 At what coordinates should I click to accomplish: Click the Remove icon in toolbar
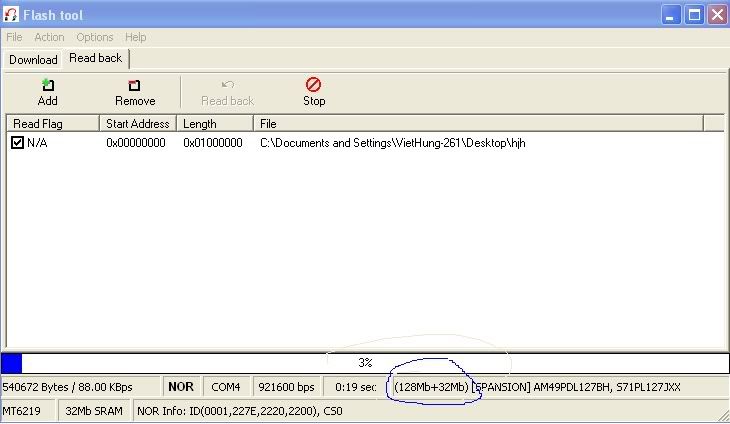tap(134, 86)
